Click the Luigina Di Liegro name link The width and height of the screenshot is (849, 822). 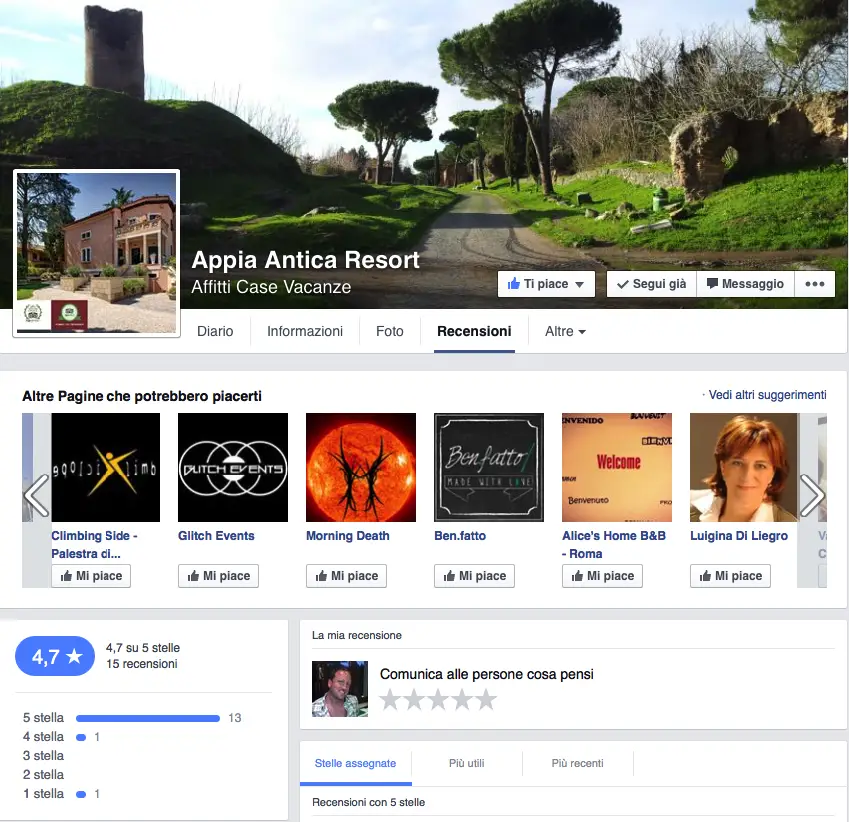(x=739, y=536)
